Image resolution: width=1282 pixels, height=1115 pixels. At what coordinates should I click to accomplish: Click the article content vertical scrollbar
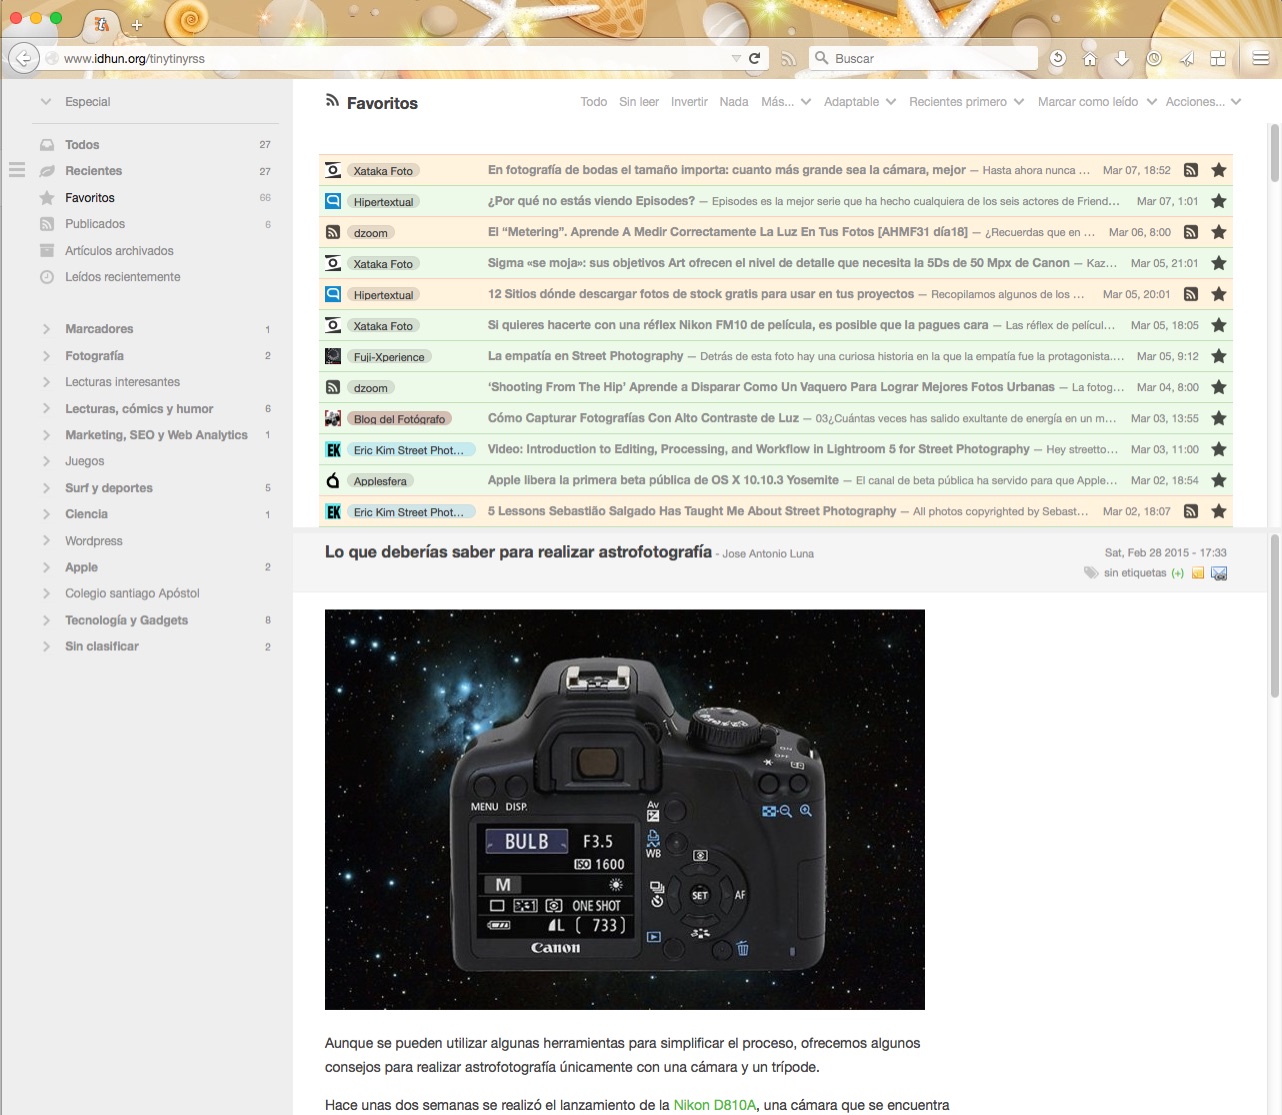[1275, 615]
